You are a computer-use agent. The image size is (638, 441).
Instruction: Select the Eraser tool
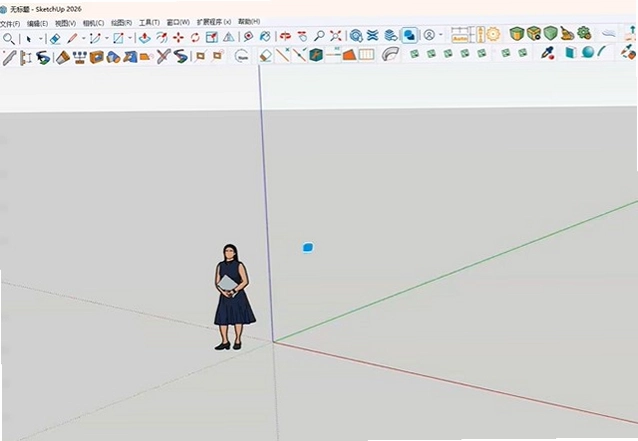(x=55, y=39)
